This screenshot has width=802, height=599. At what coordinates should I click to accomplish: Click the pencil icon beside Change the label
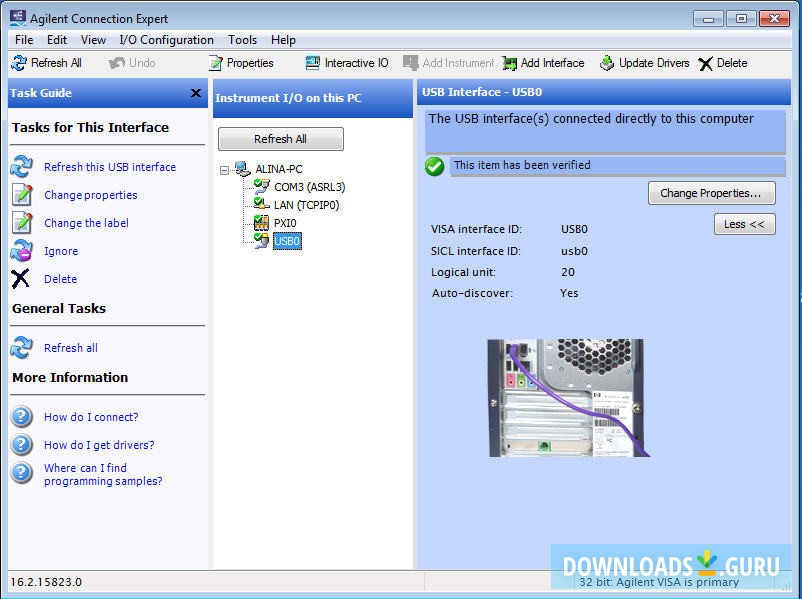22,223
